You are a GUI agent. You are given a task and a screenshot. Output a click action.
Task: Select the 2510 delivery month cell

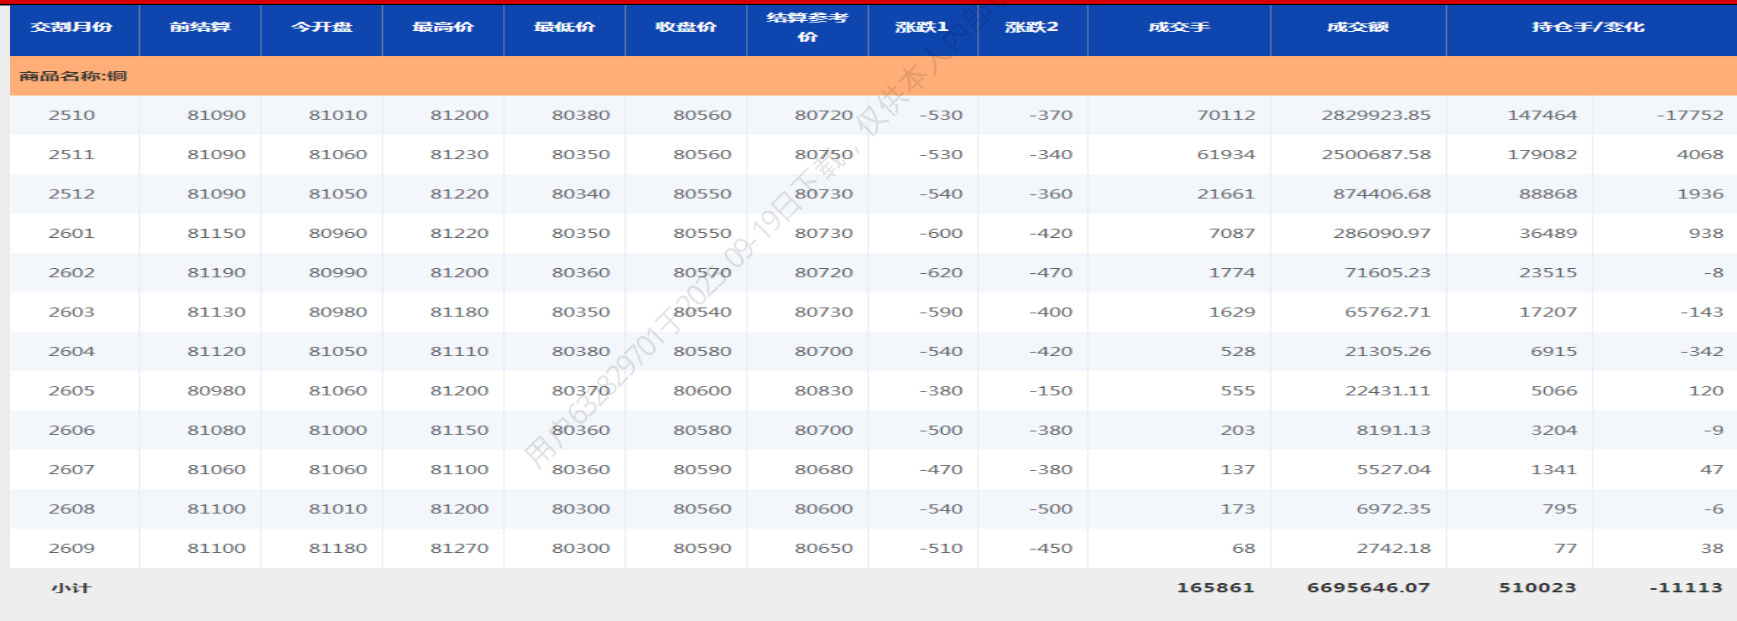click(x=72, y=115)
